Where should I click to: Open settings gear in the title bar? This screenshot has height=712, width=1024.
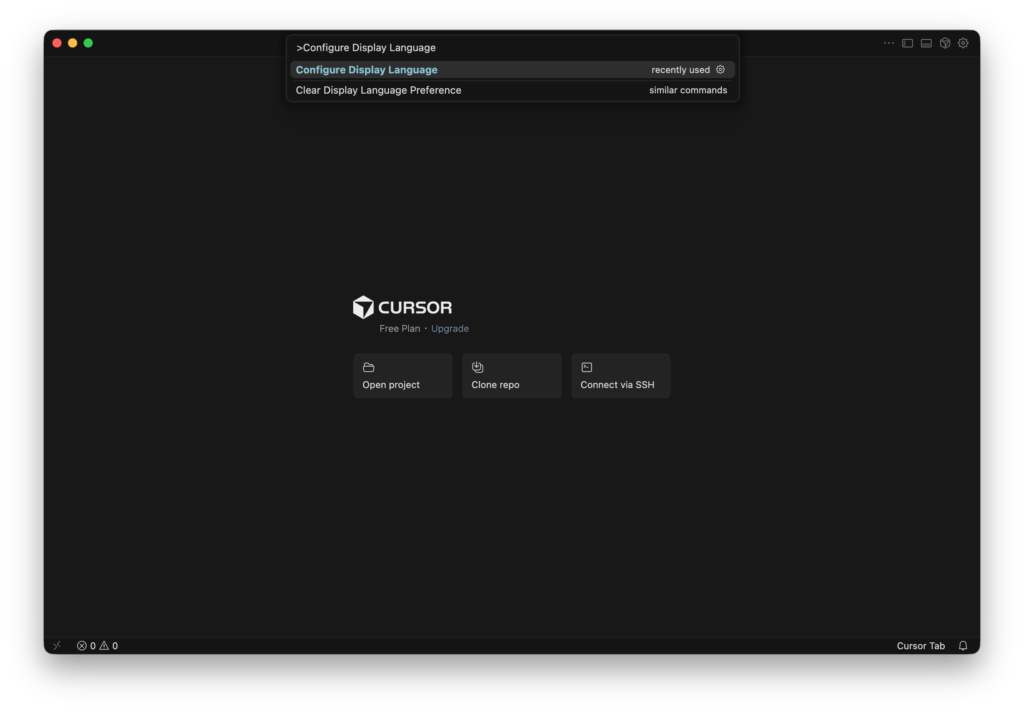(x=963, y=43)
